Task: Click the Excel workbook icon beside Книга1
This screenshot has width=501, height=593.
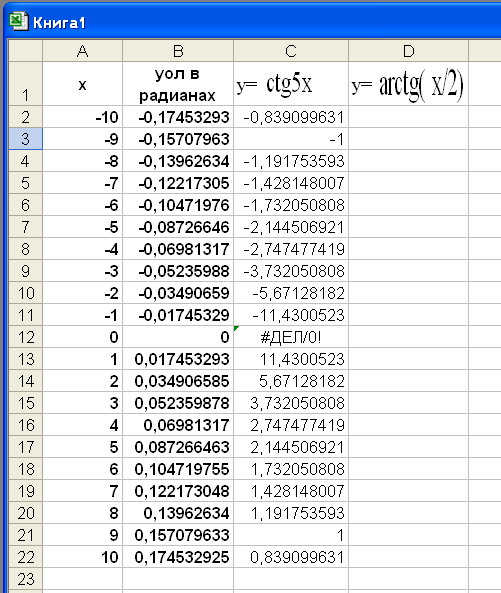Action: tap(18, 21)
